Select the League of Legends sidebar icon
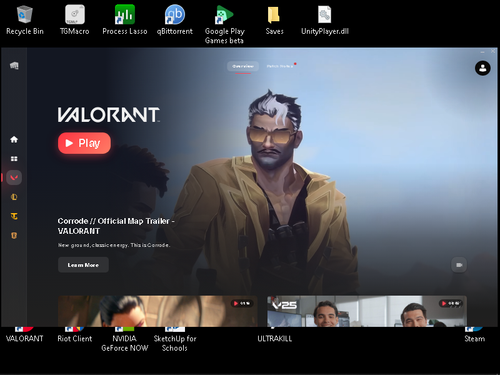This screenshot has width=500, height=375. coord(14,197)
